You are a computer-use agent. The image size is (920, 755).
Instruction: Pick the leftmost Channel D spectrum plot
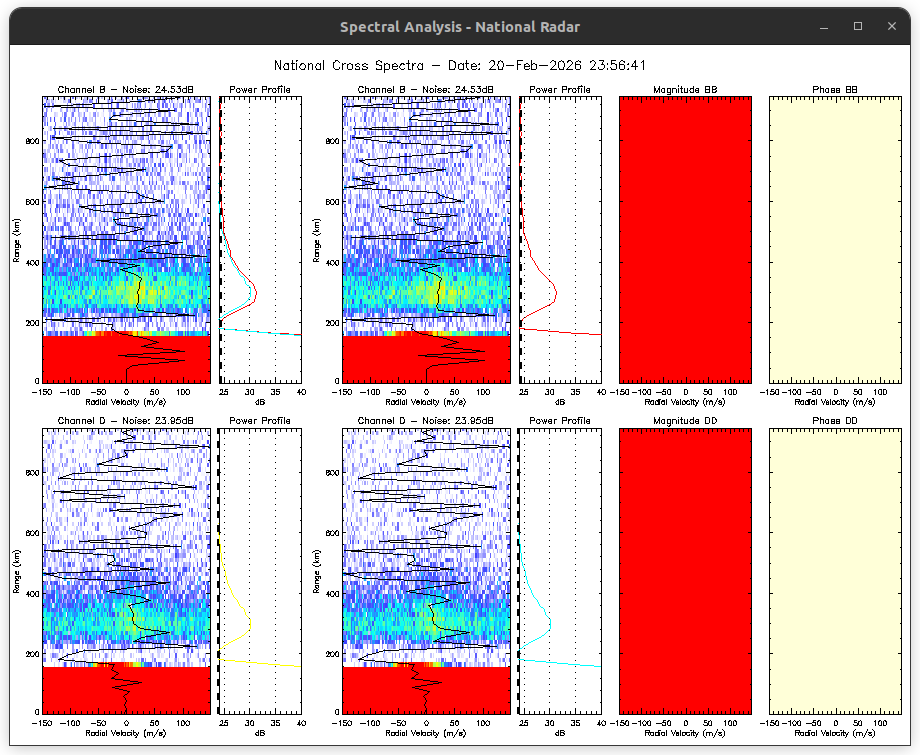point(126,569)
